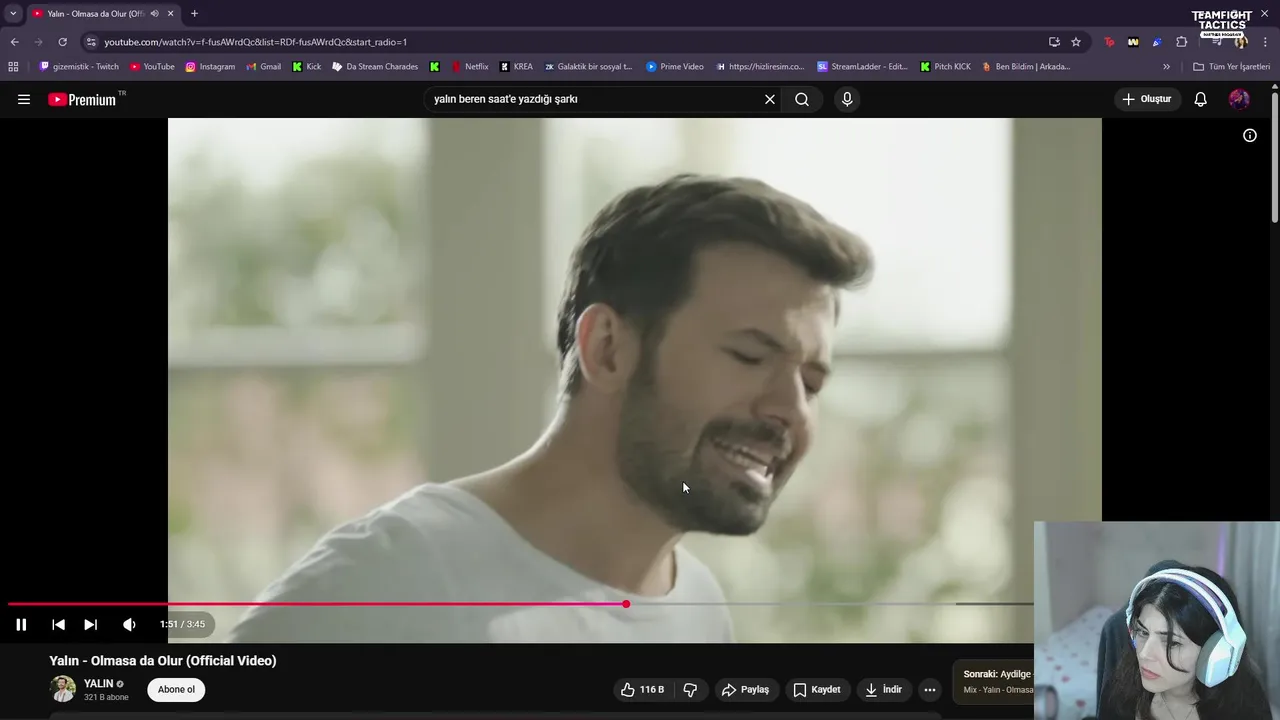
Task: Pause the playing video
Action: [21, 624]
